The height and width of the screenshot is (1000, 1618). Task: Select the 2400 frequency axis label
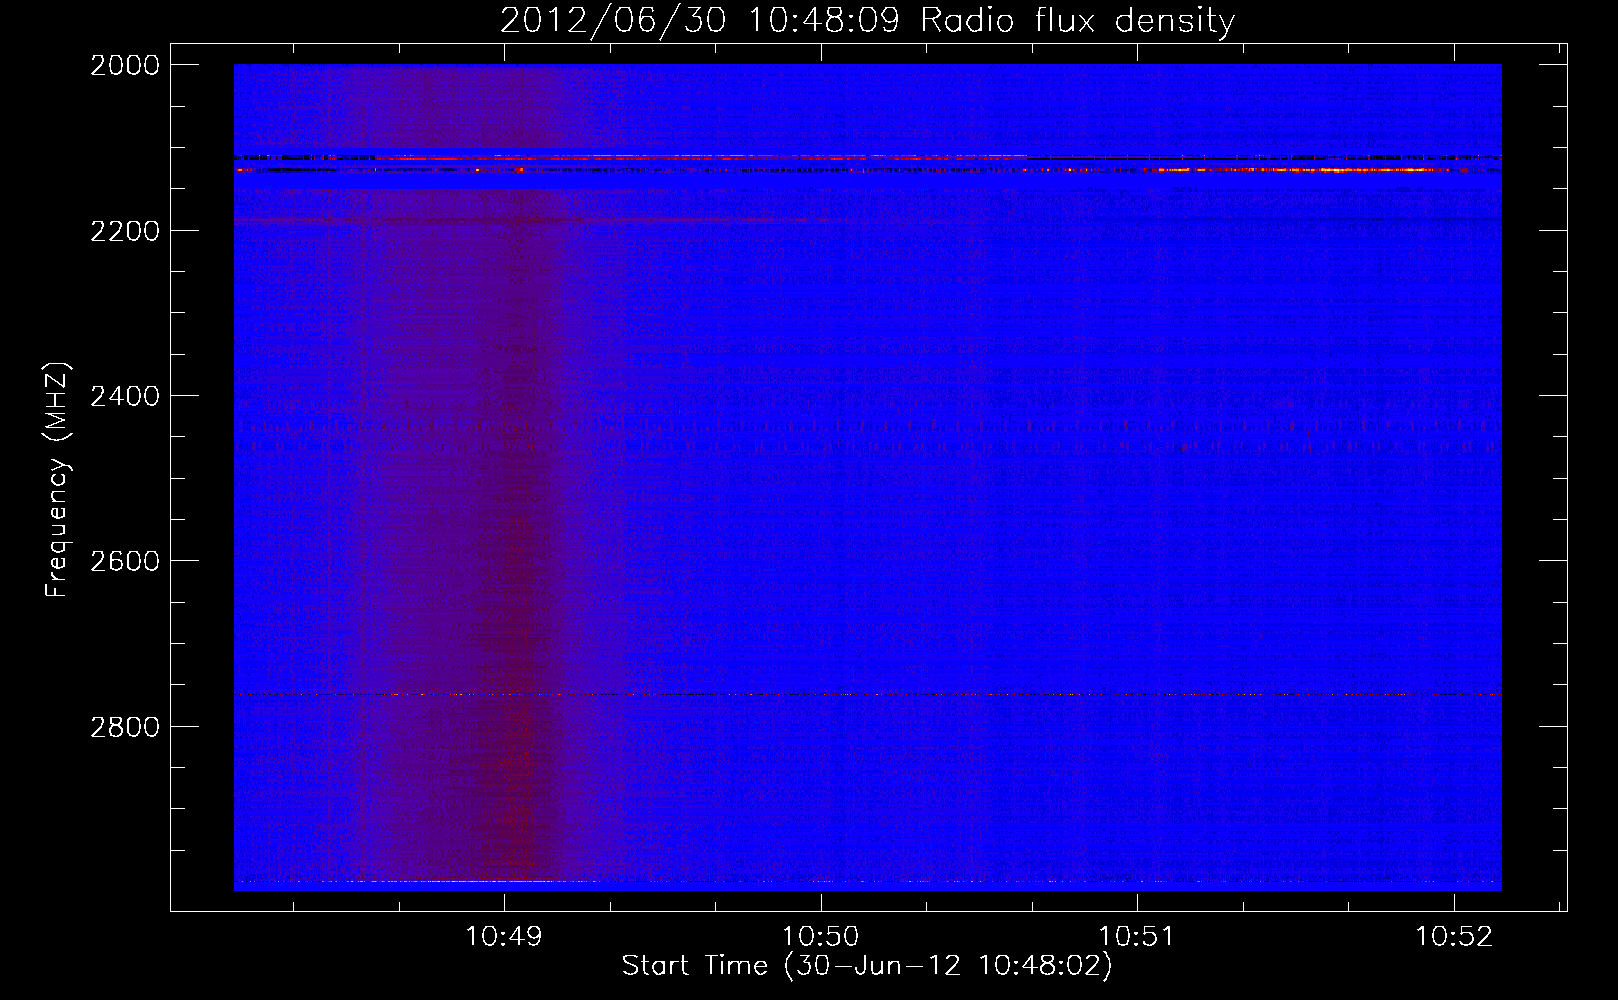click(125, 396)
